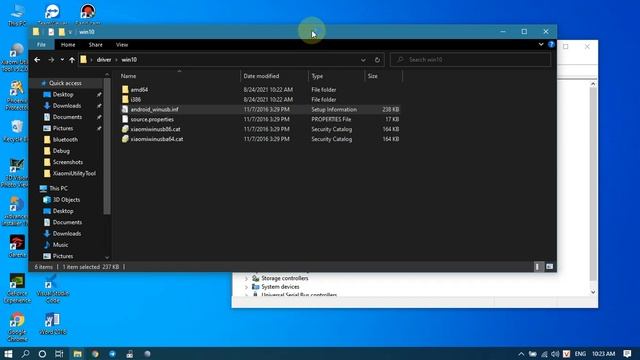640x360 pixels.
Task: Select android_winusb.inf file
Action: tap(154, 109)
